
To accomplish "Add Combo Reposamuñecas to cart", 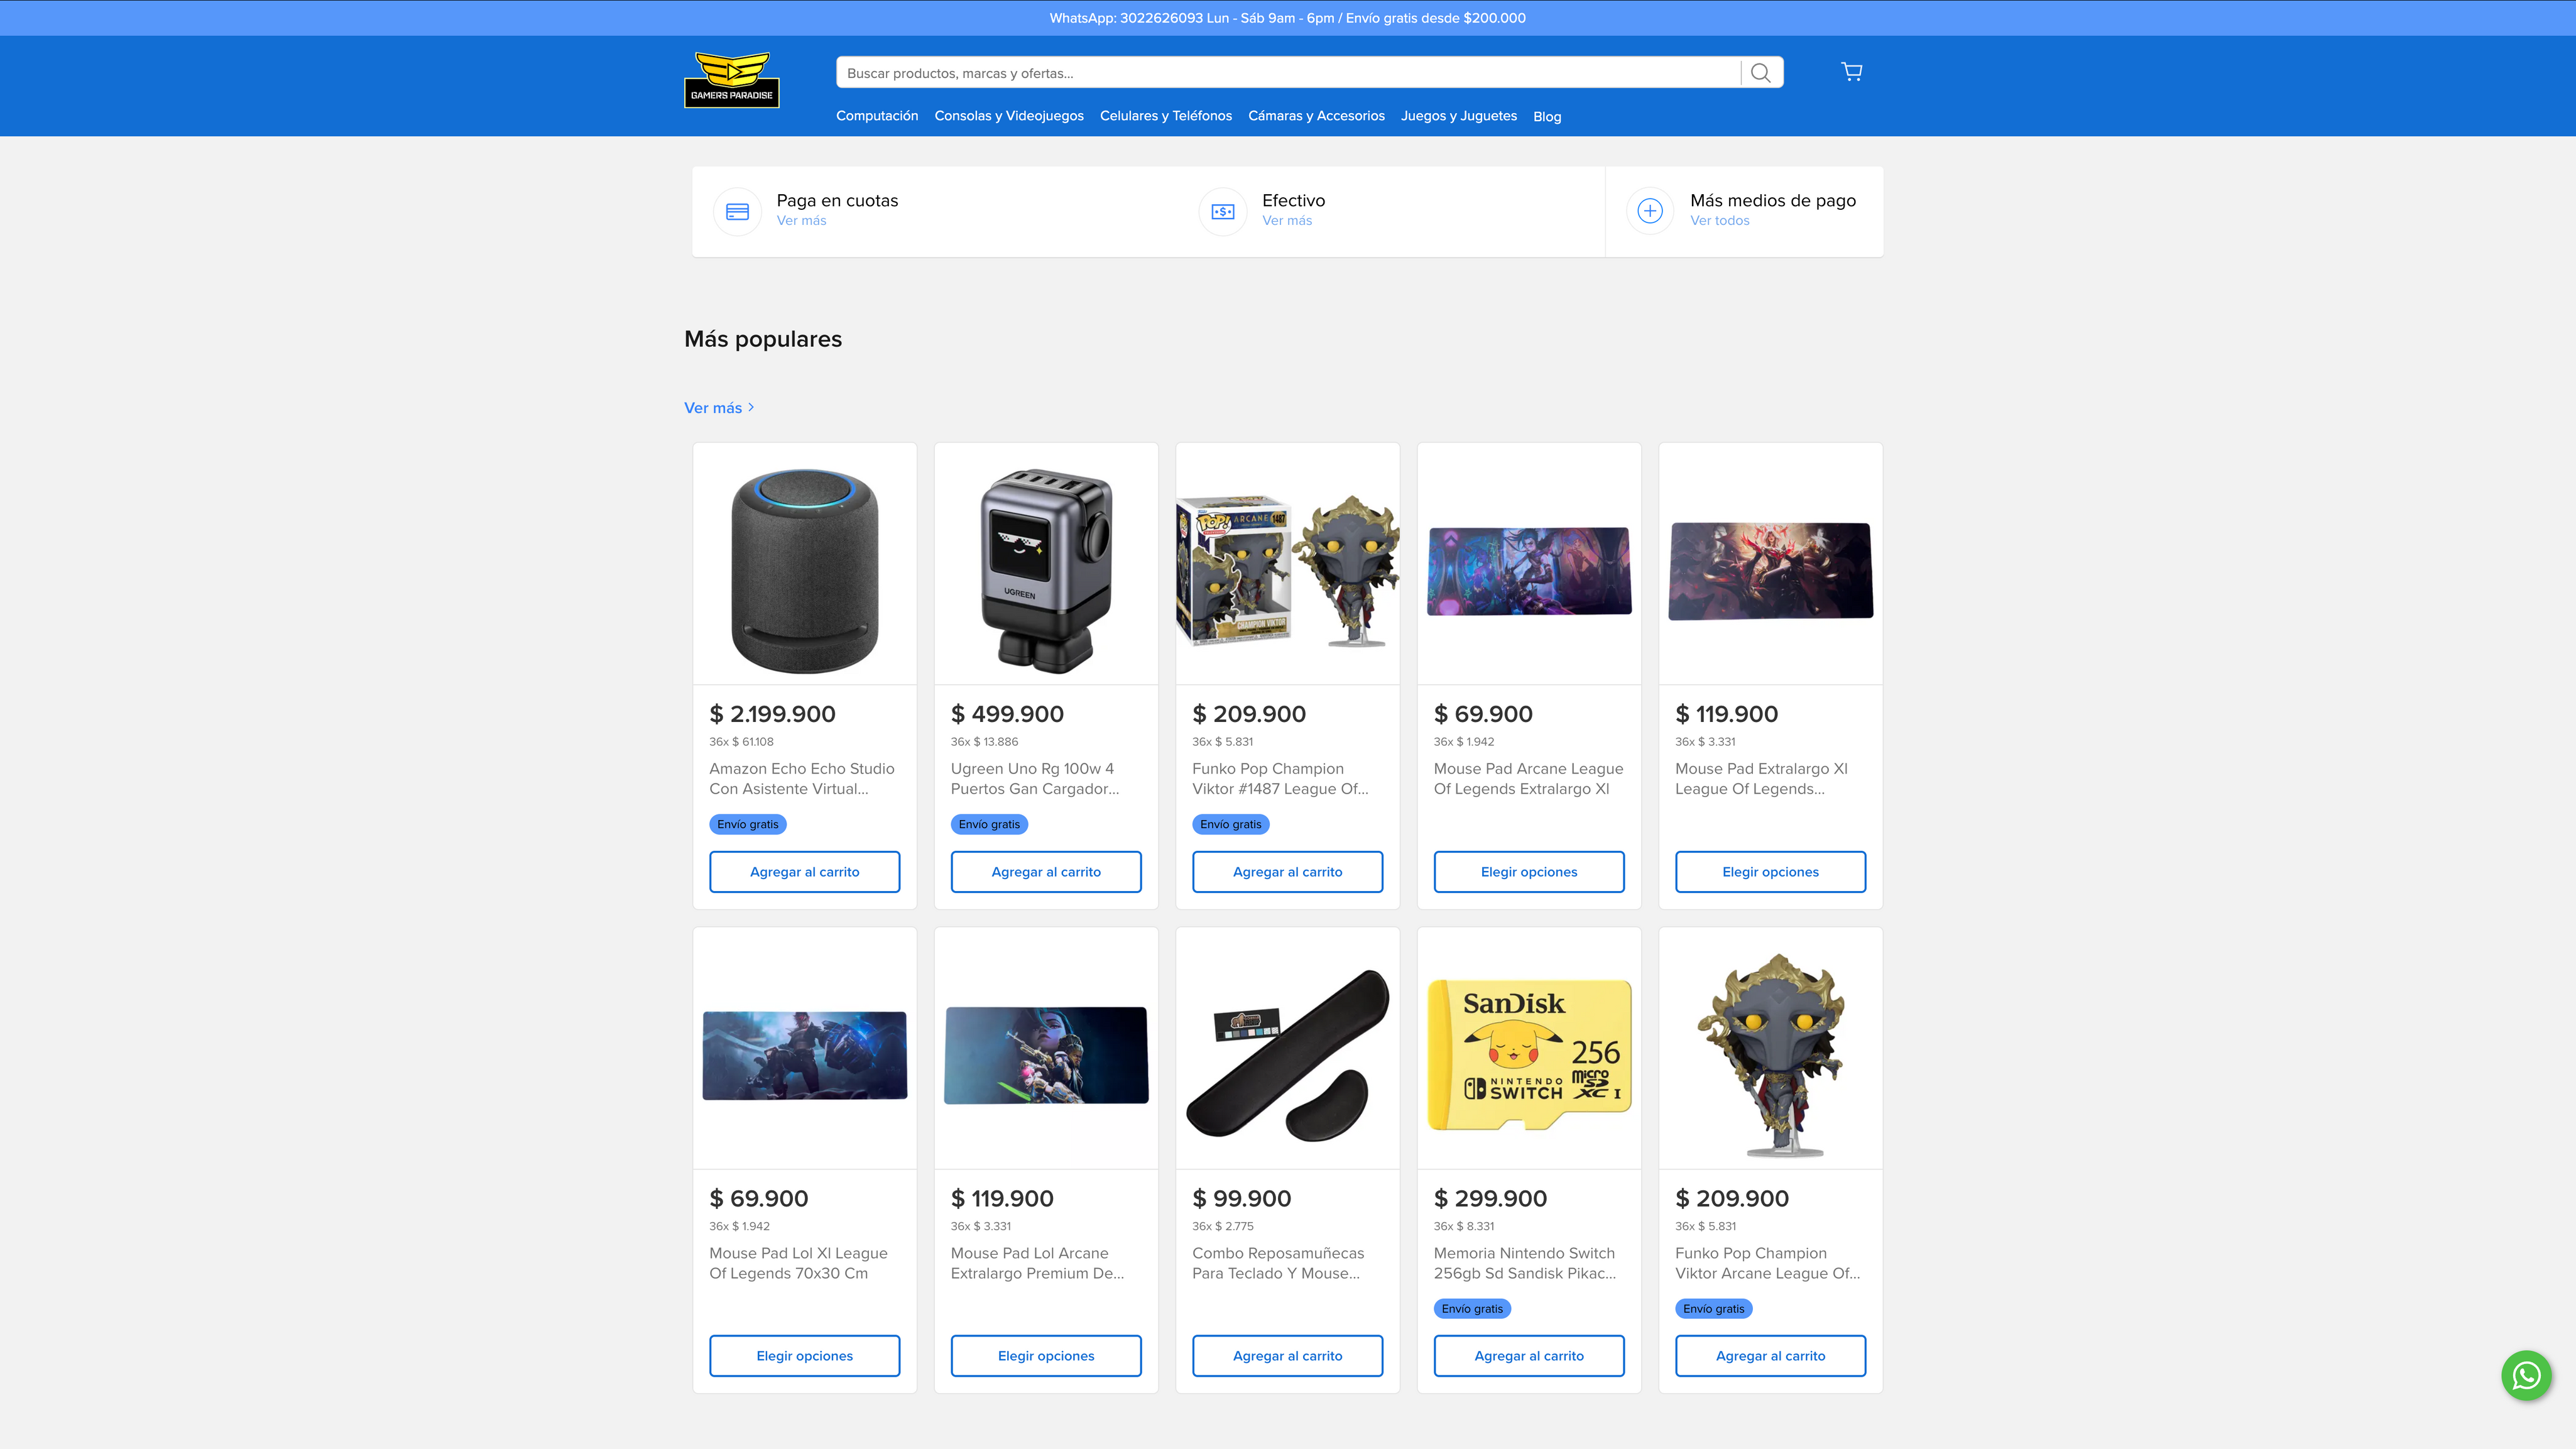I will point(1287,1356).
